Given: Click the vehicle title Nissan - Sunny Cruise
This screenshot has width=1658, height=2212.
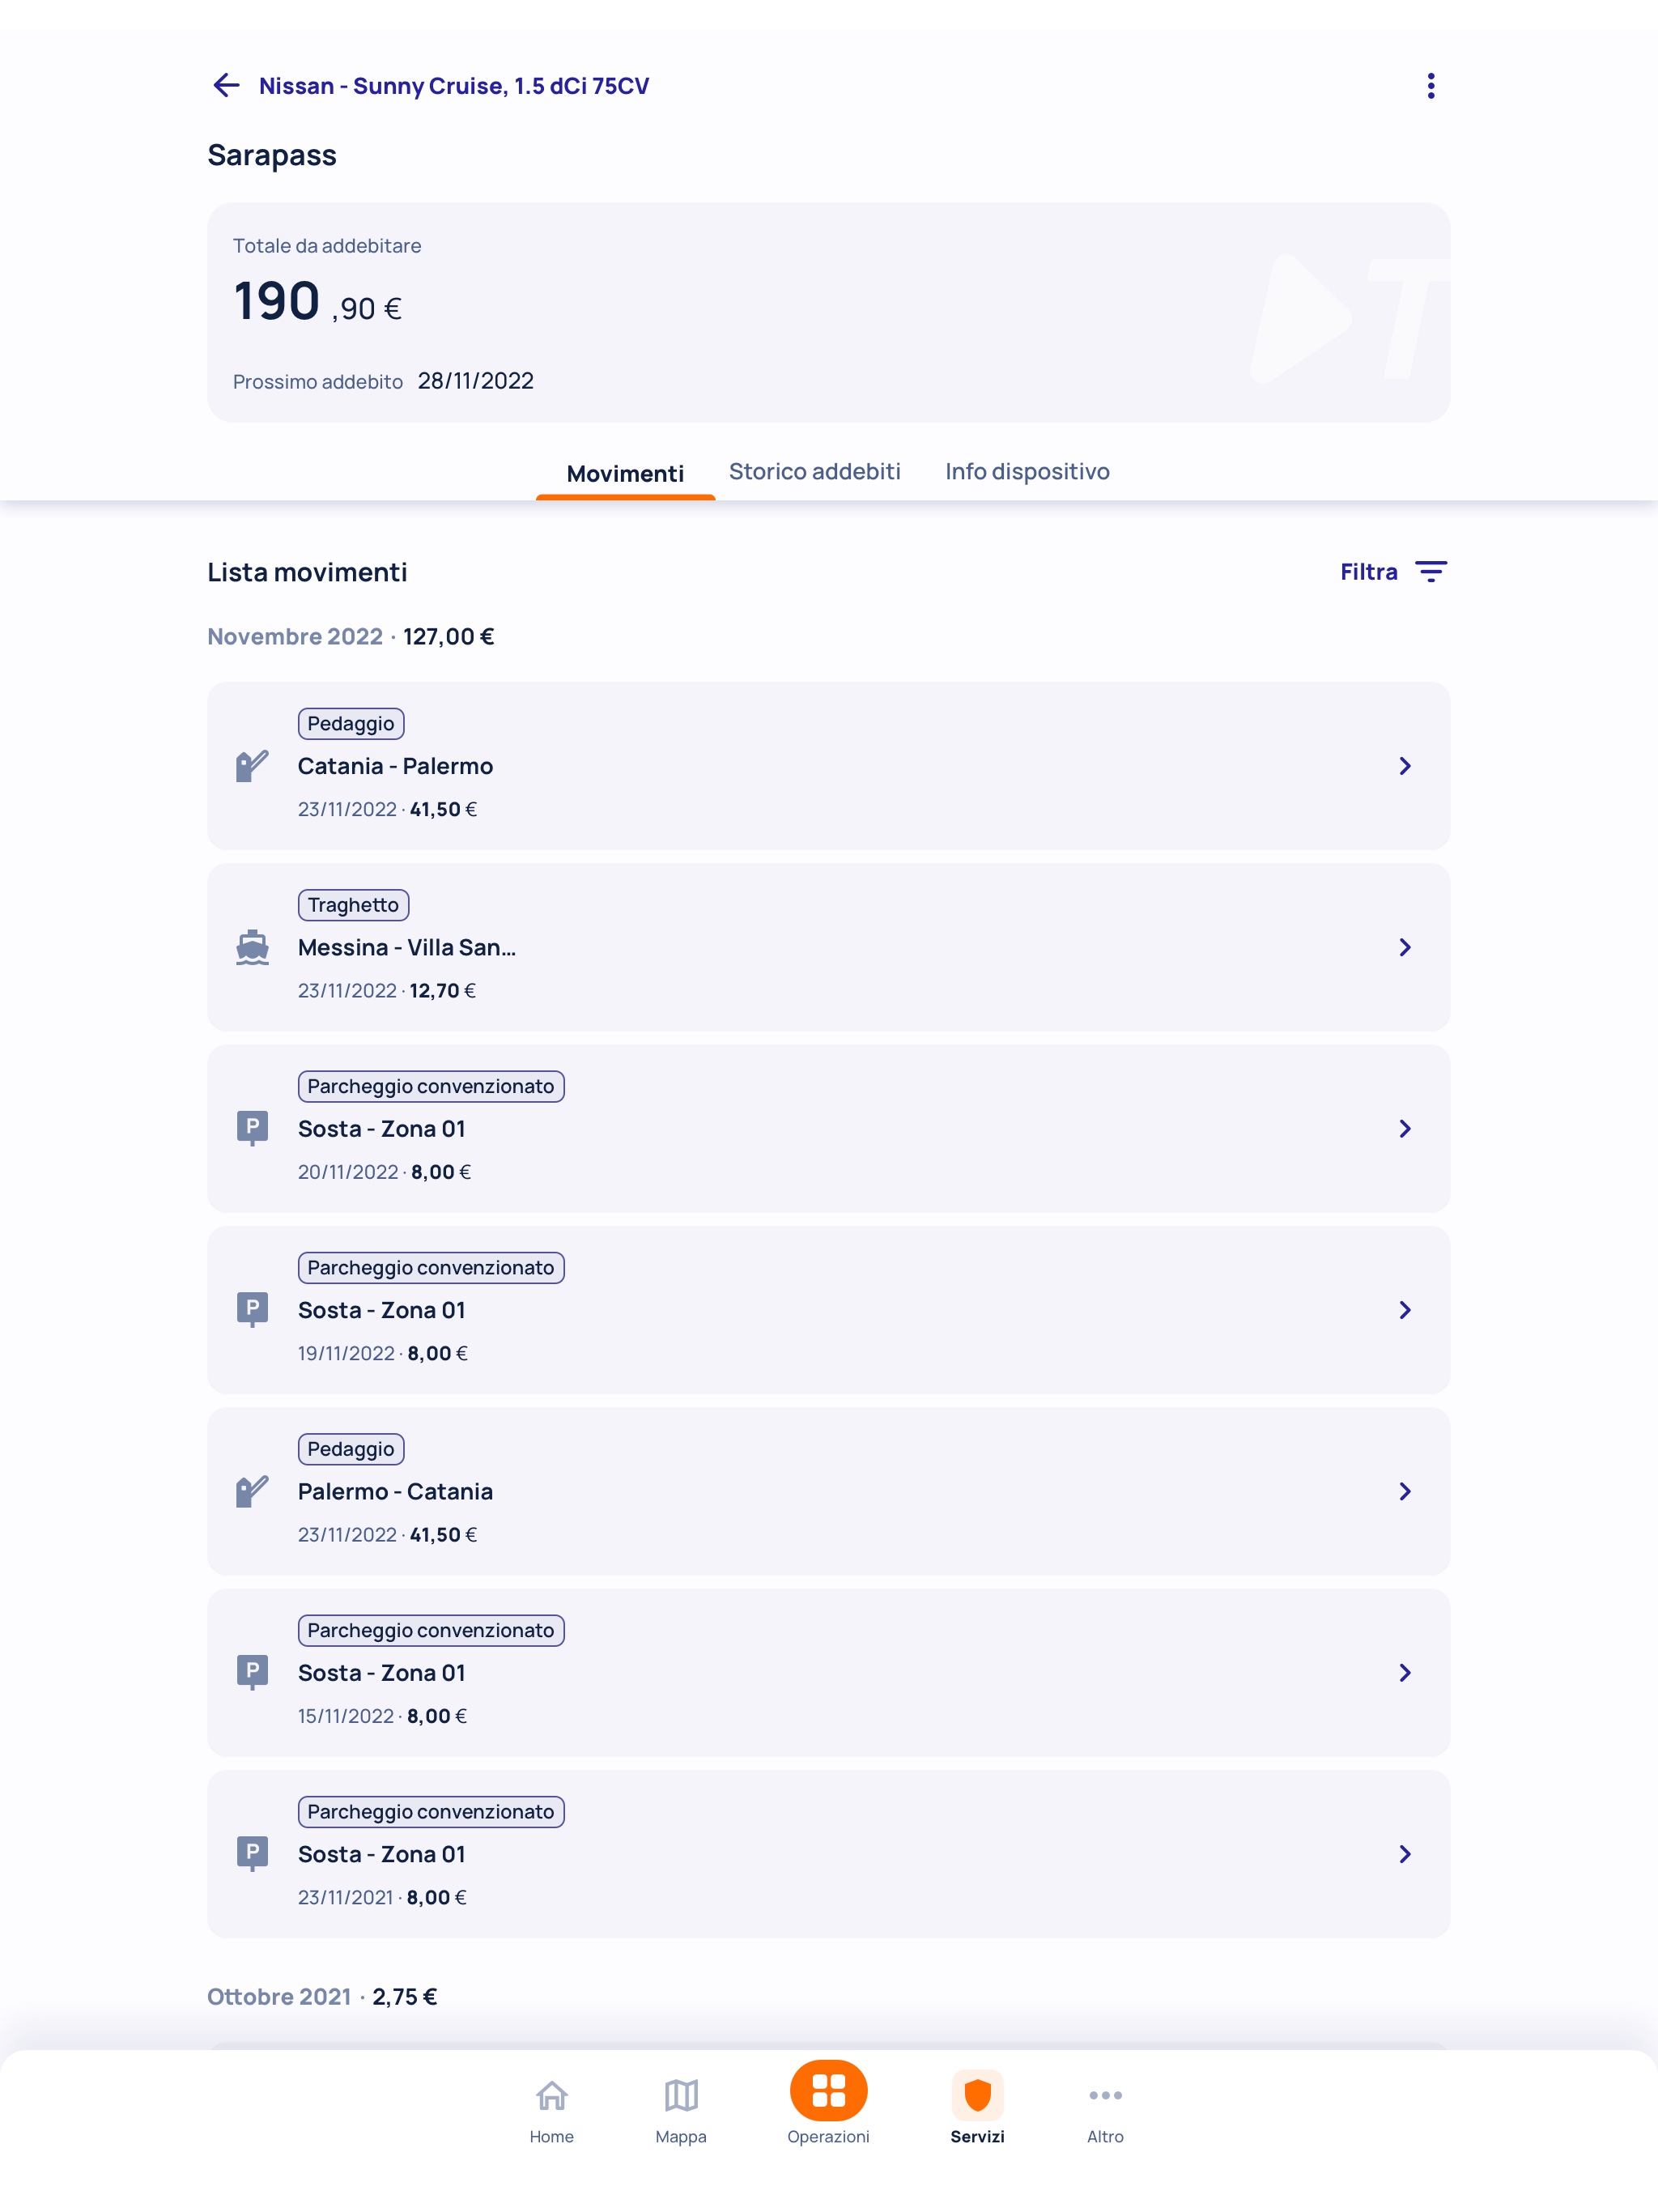Looking at the screenshot, I should pyautogui.click(x=454, y=86).
